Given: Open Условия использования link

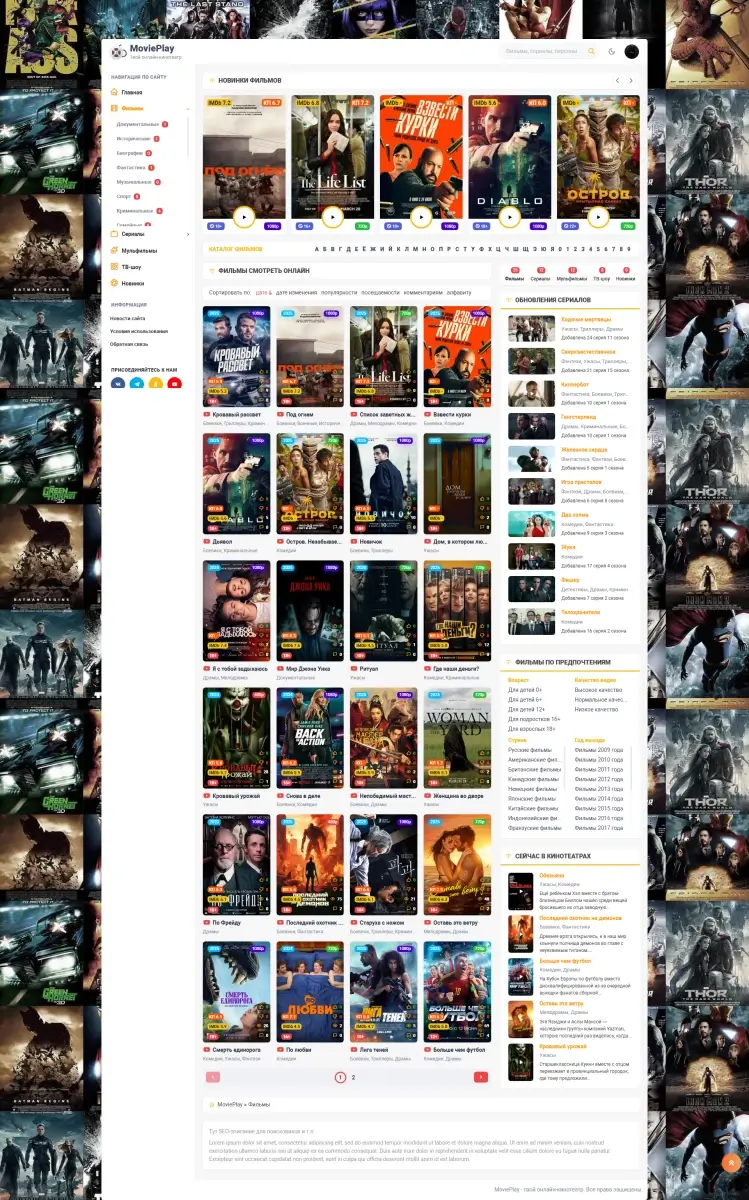Looking at the screenshot, I should click(139, 331).
